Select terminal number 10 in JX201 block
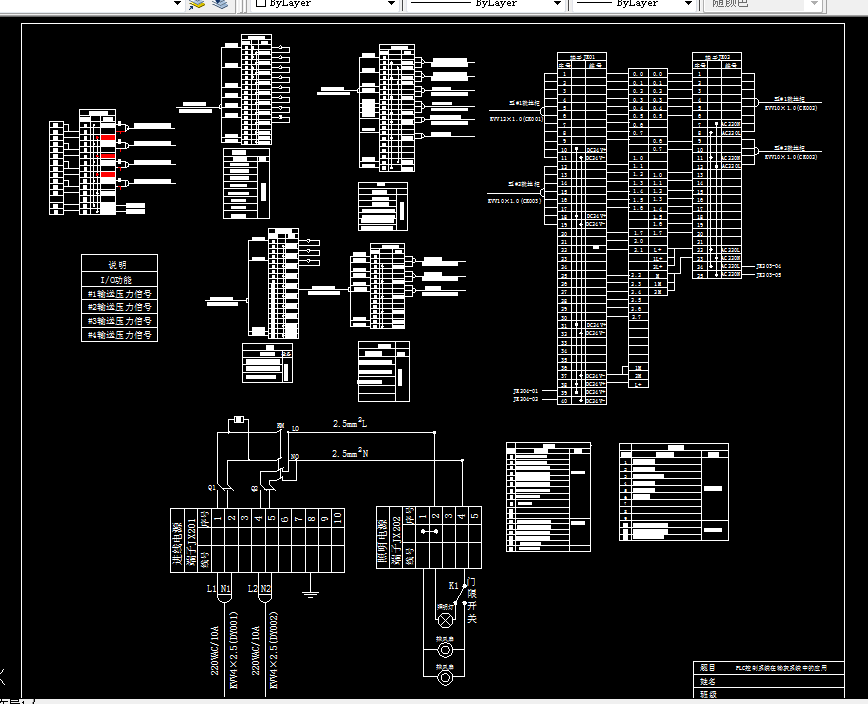This screenshot has width=868, height=704. click(338, 518)
